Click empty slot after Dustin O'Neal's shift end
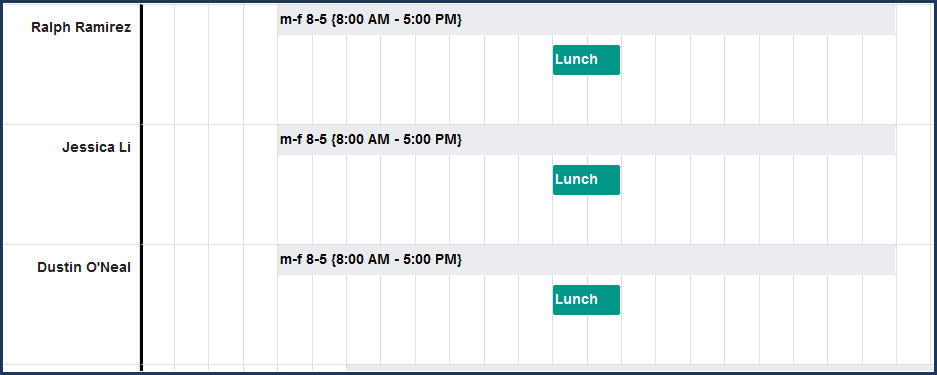Image resolution: width=937 pixels, height=375 pixels. pos(914,305)
